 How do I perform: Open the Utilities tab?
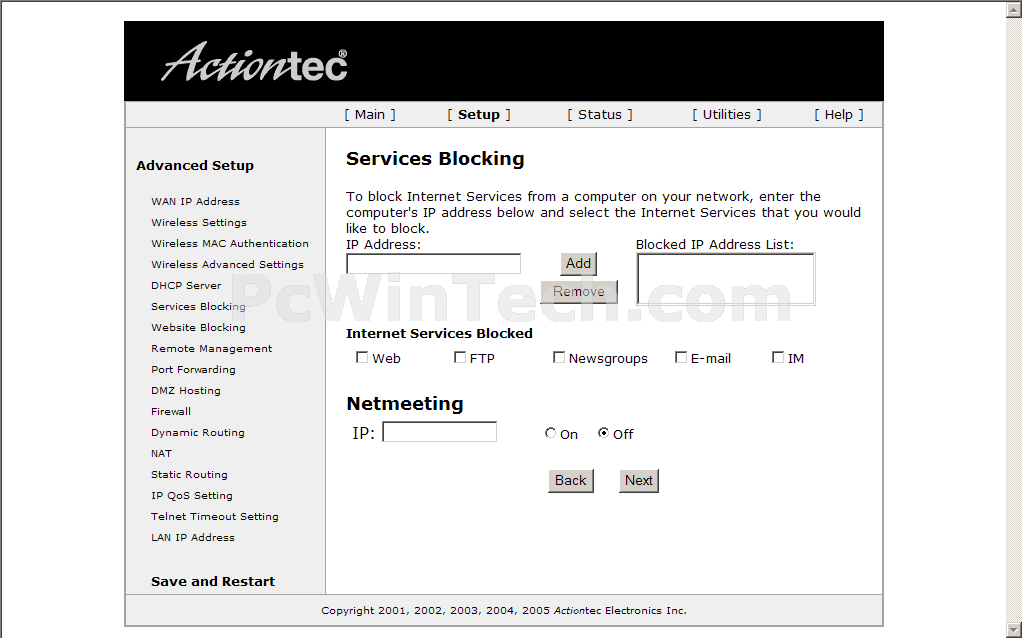pyautogui.click(x=726, y=115)
